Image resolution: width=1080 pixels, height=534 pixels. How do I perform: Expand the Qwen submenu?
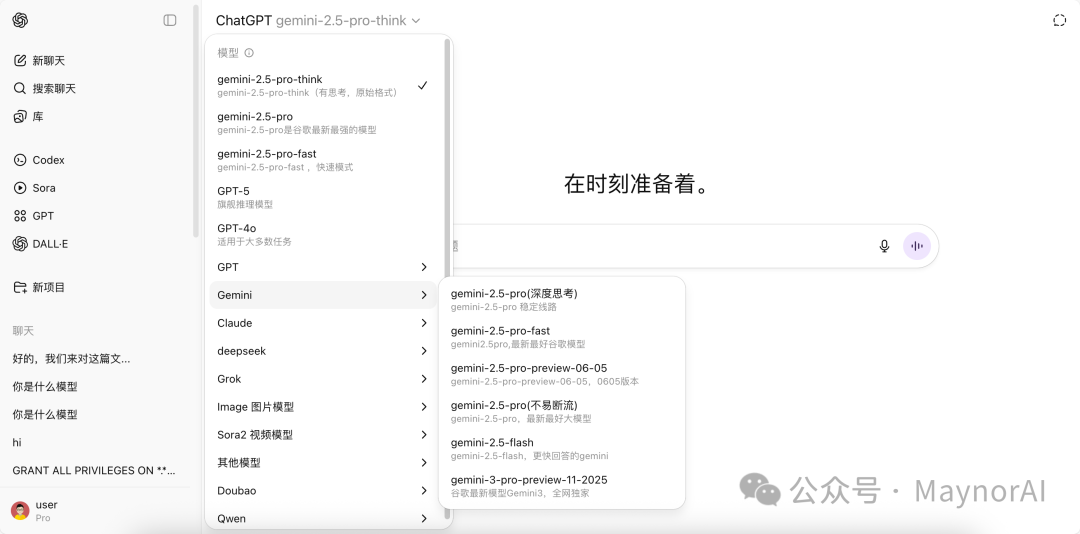(x=323, y=518)
